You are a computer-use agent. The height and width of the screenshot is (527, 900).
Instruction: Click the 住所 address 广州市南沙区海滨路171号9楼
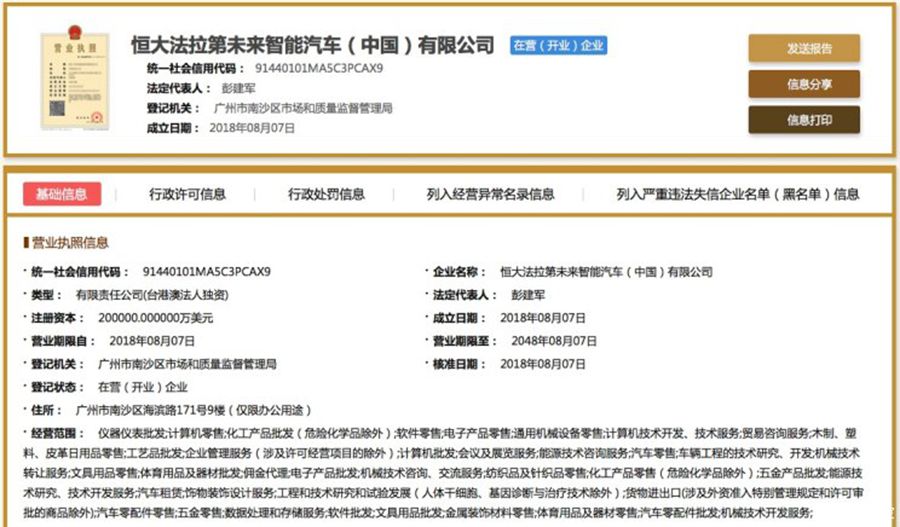point(191,410)
